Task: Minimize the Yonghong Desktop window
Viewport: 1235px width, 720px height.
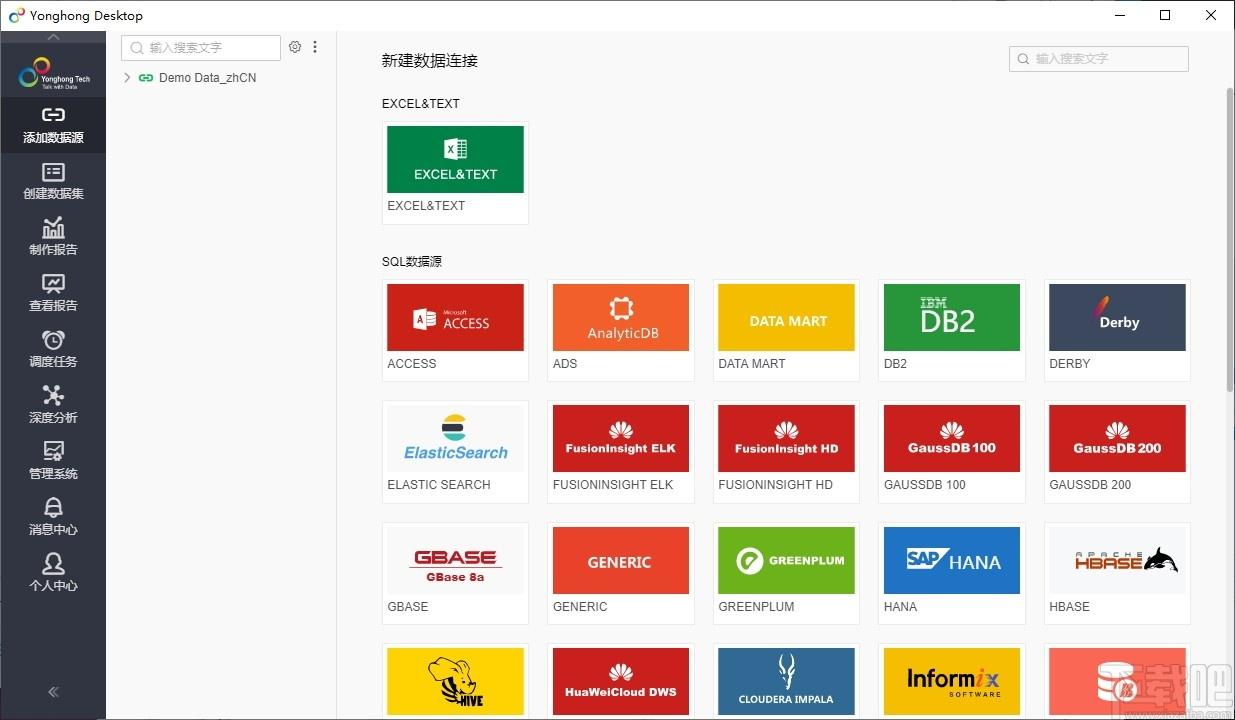Action: (1119, 15)
